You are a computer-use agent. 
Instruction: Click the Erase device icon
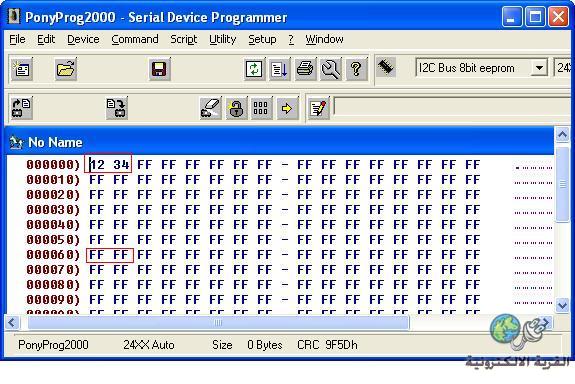210,108
